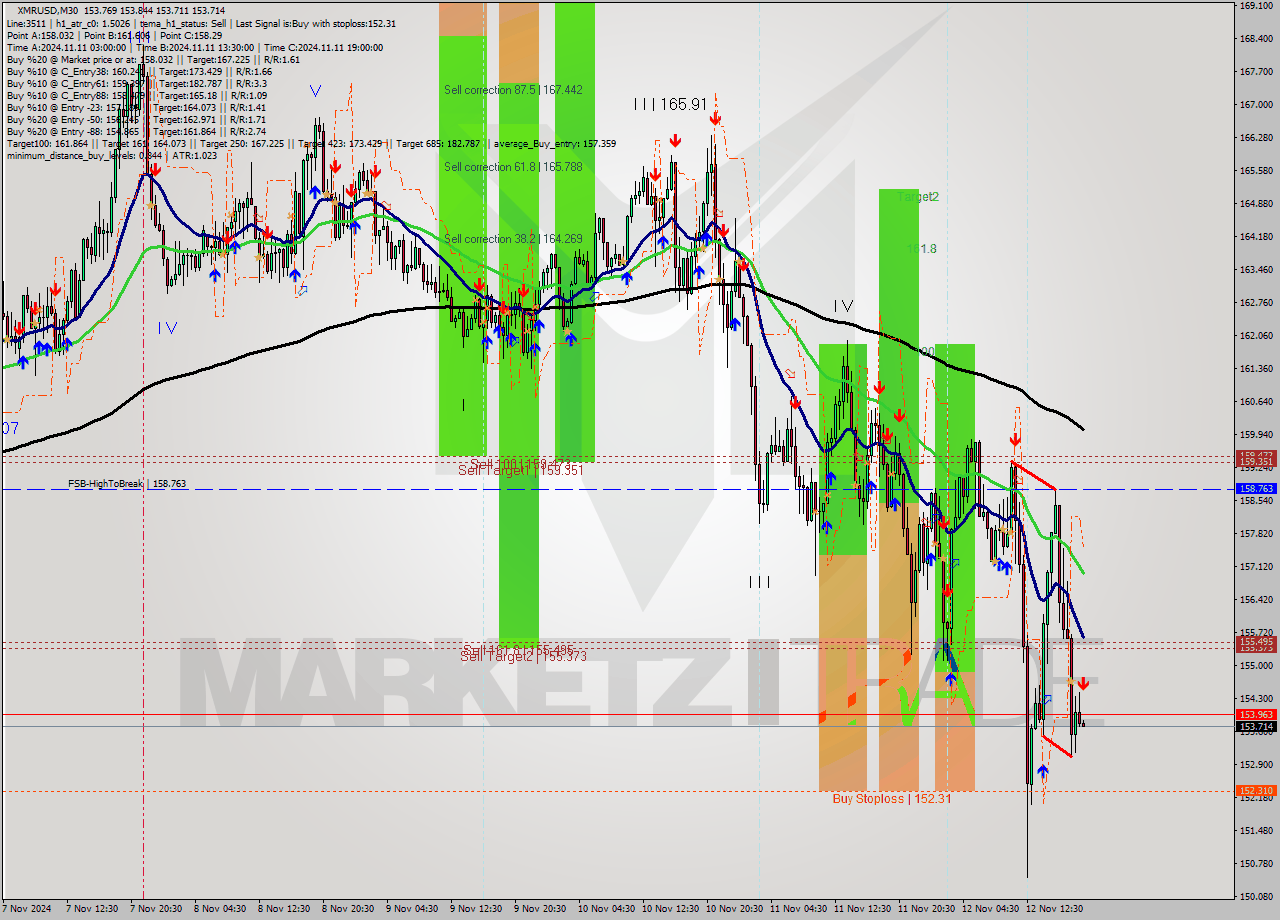
Task: Select the 'Sell Target1 | 159.351' label
Action: click(x=521, y=470)
